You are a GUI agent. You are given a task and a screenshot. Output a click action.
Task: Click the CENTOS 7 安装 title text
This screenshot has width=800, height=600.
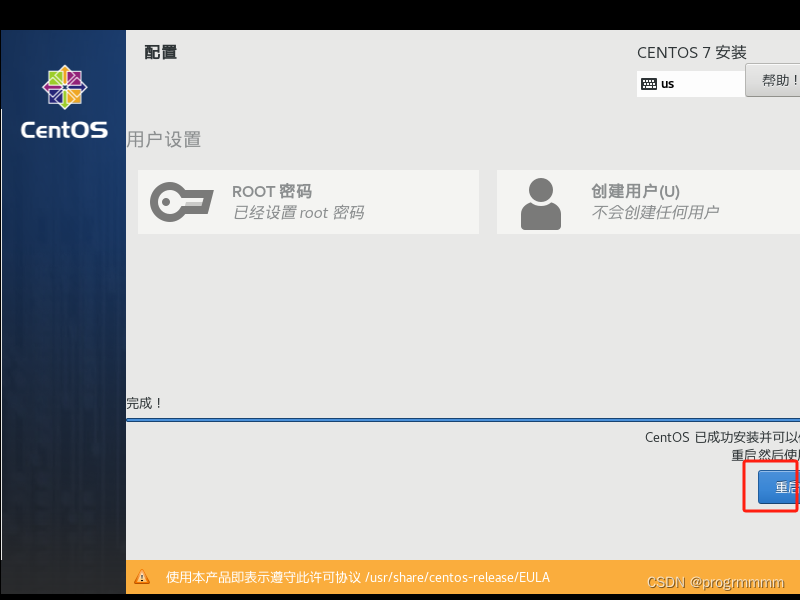coord(692,53)
